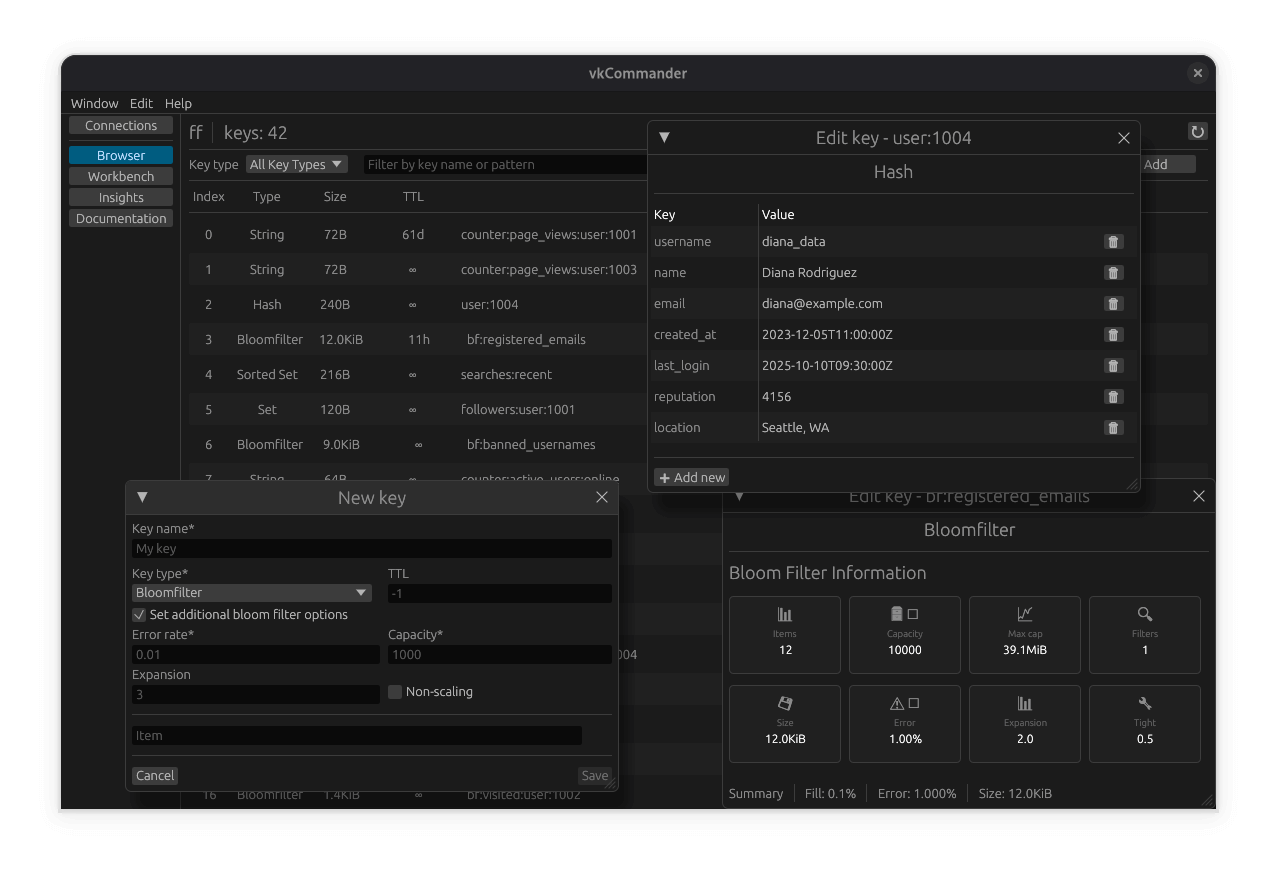1277x876 pixels.
Task: Click the Filters magnifier icon
Action: click(1144, 616)
